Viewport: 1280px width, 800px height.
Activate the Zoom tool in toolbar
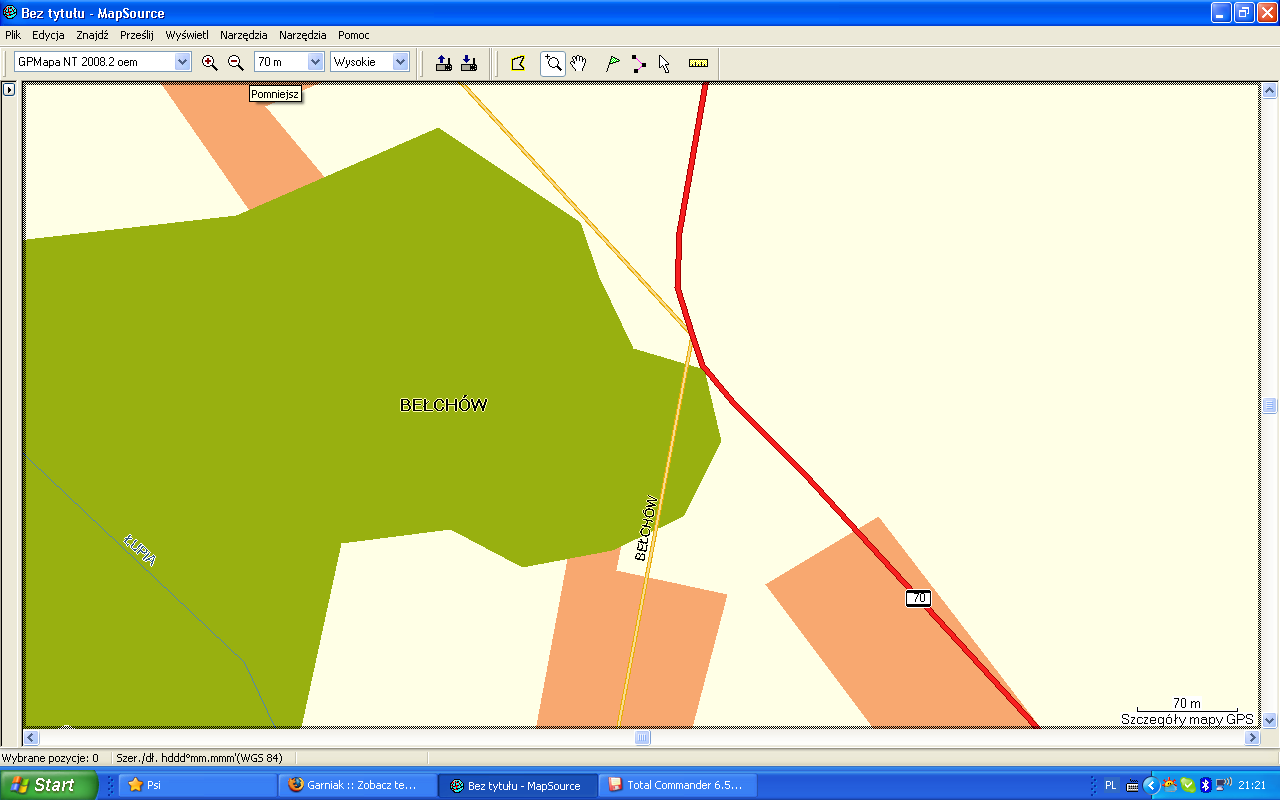(553, 63)
